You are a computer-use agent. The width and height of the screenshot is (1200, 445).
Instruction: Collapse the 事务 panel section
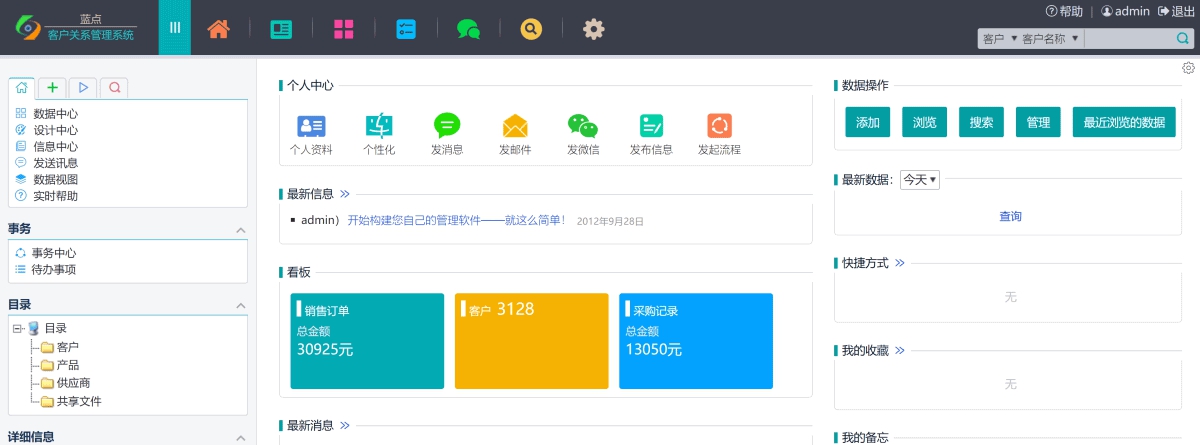tap(240, 230)
